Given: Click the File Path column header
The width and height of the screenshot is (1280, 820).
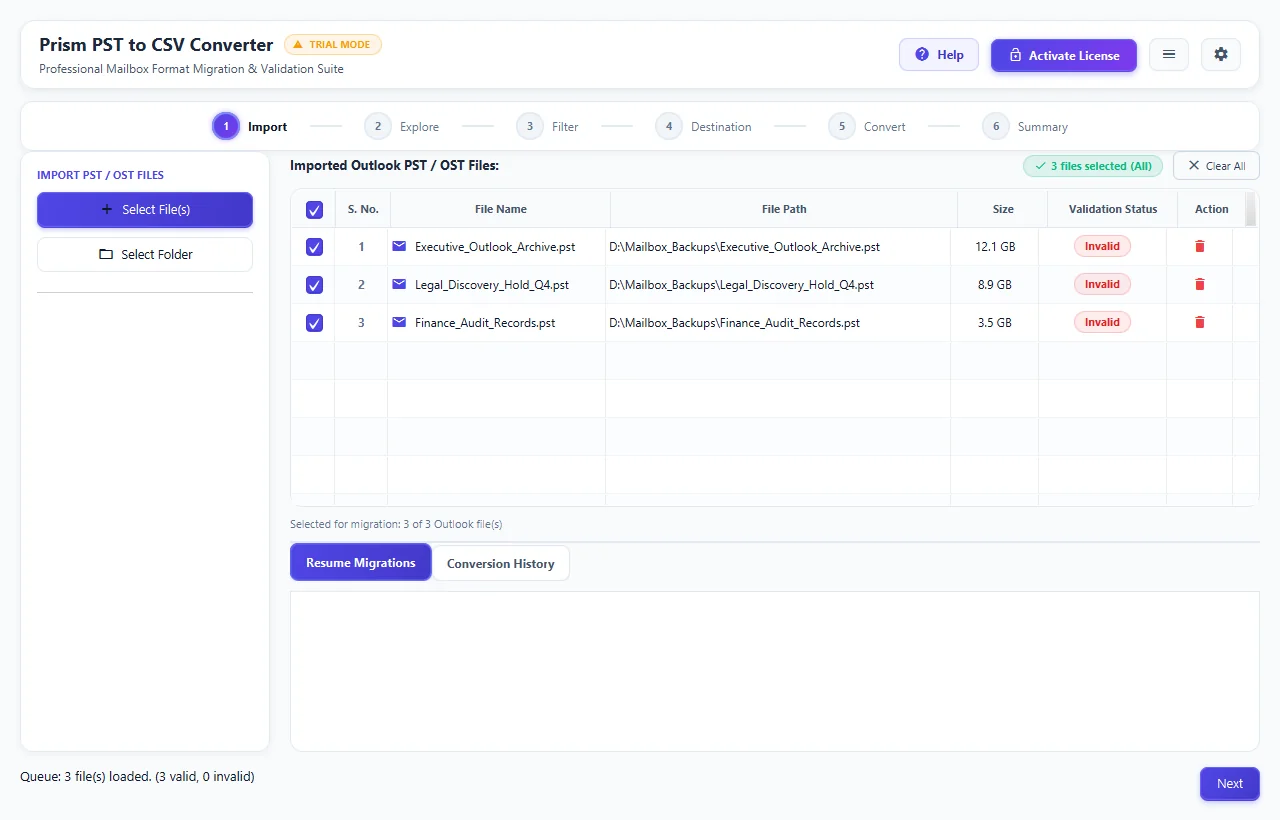Looking at the screenshot, I should [784, 209].
